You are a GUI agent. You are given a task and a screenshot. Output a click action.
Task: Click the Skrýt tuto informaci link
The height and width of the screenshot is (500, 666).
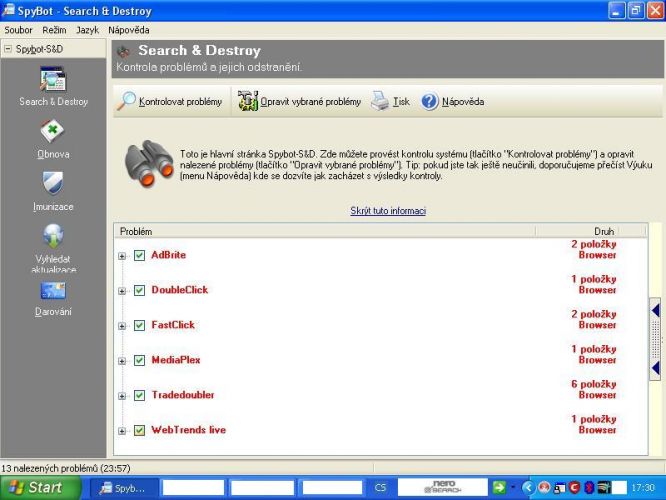[388, 211]
